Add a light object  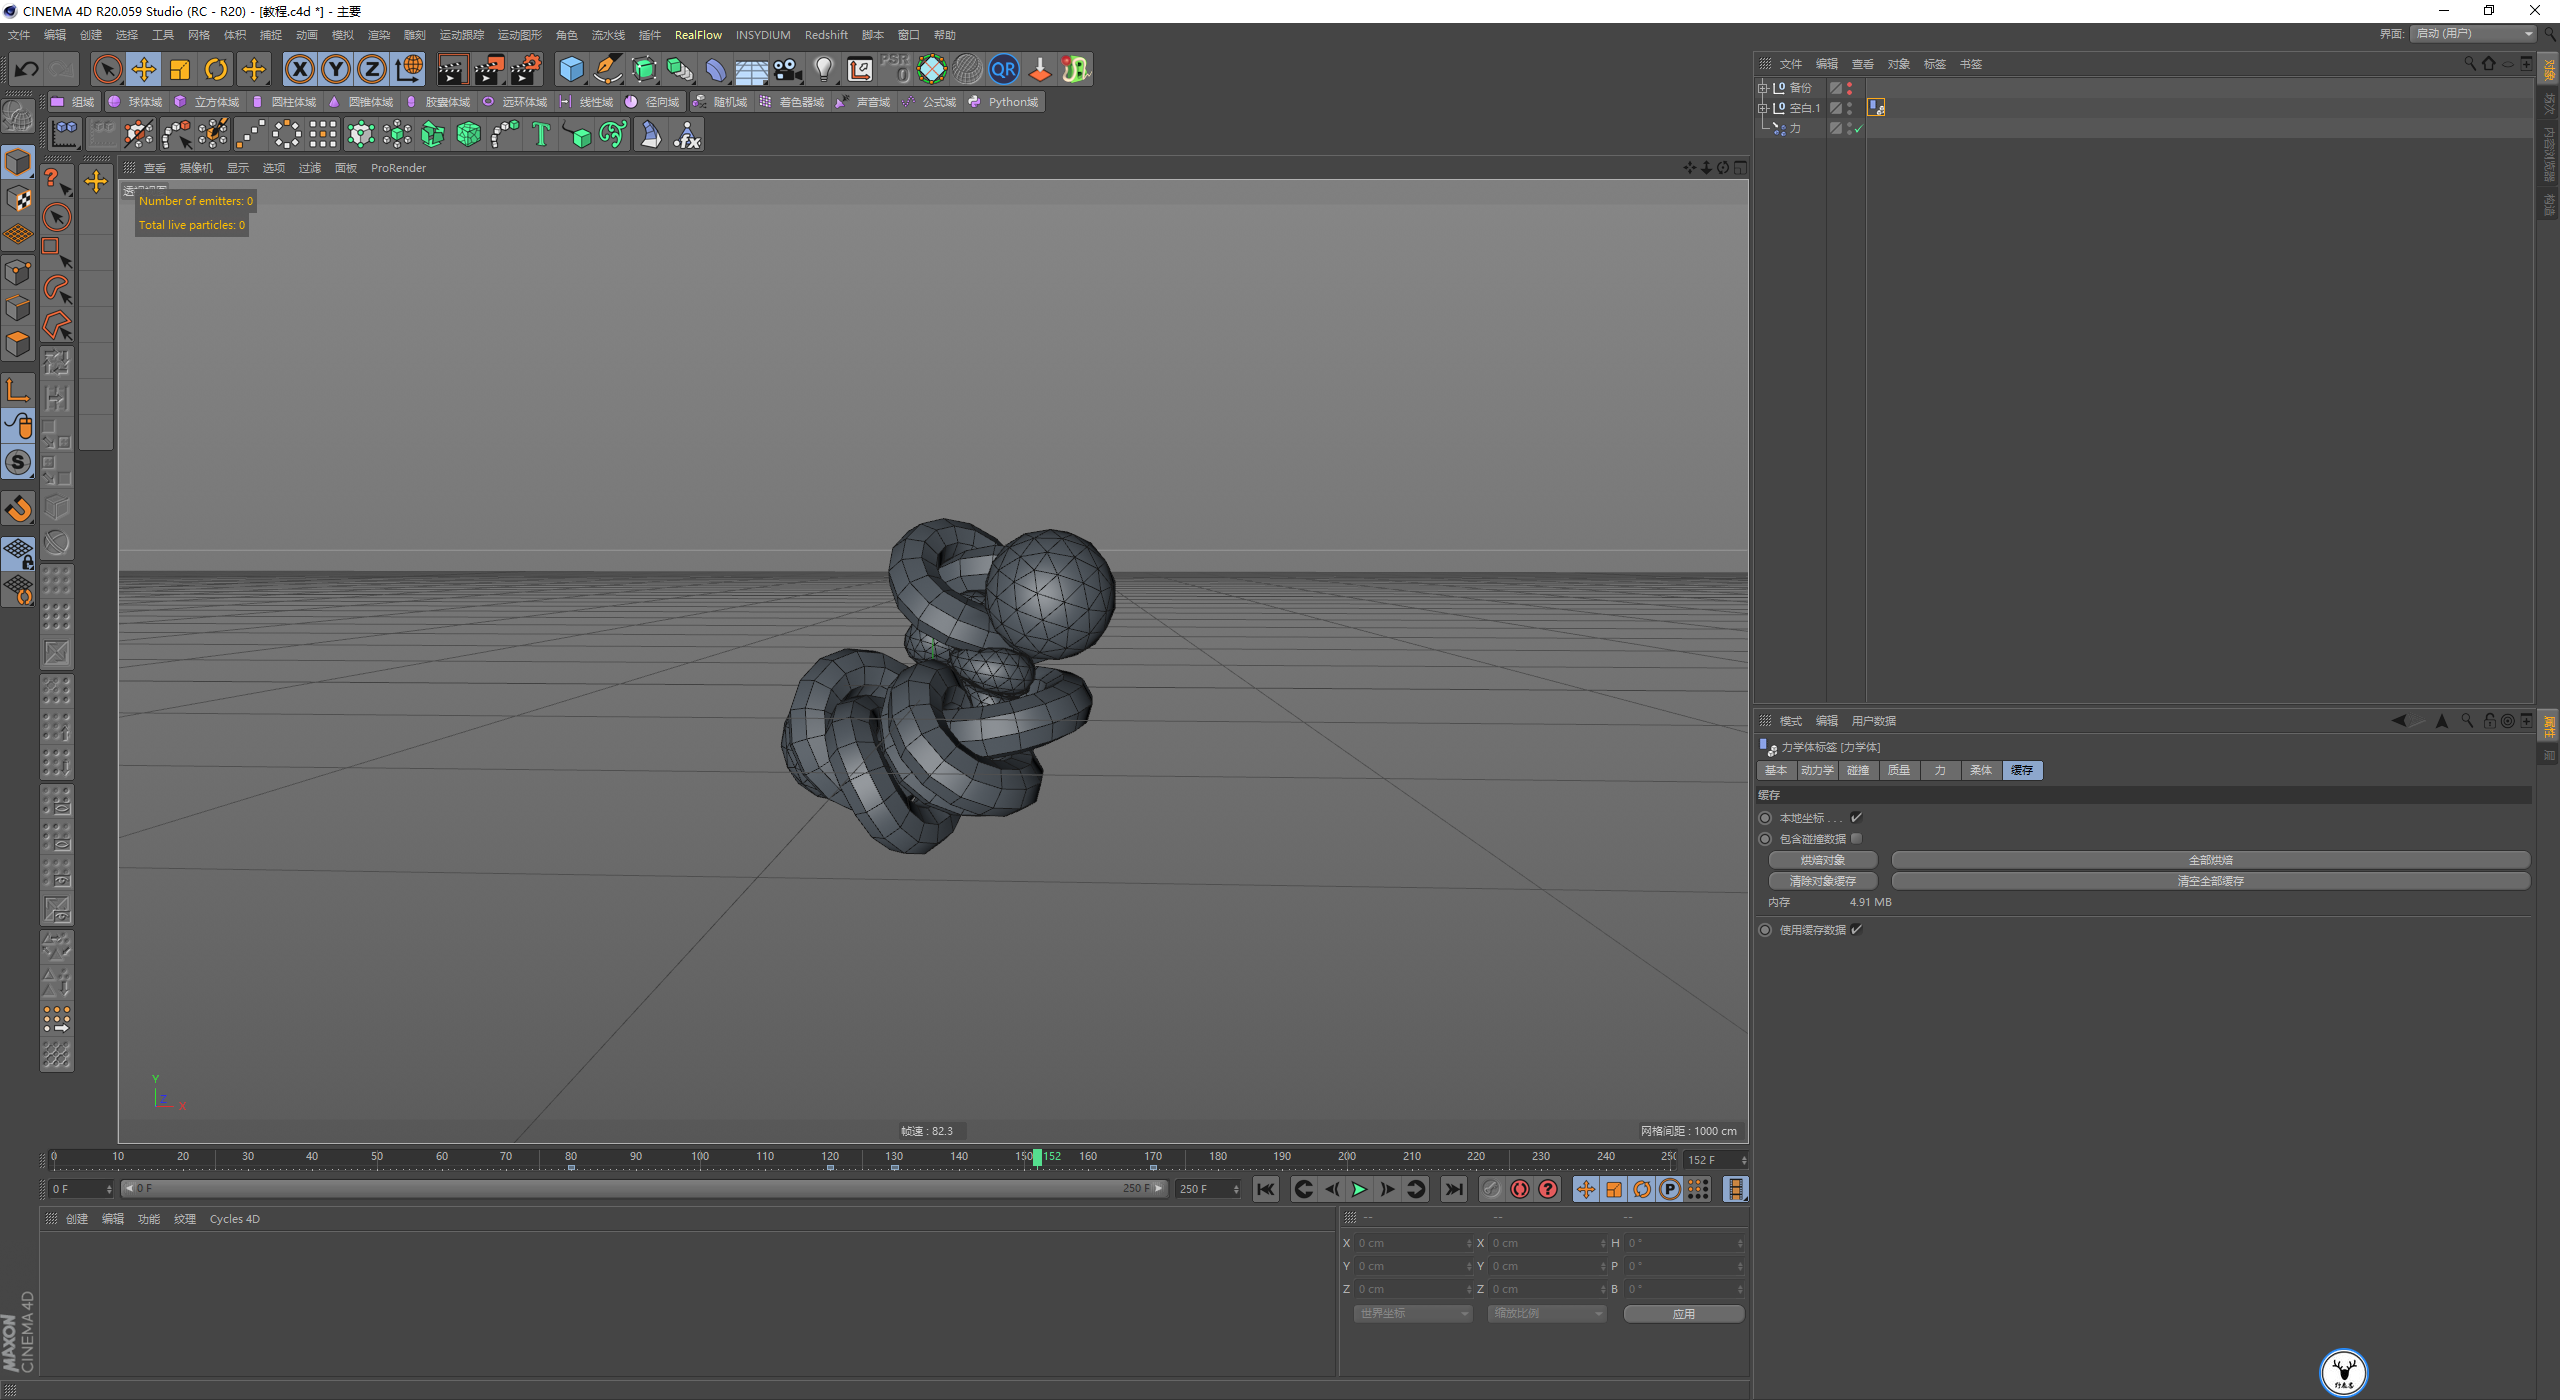(824, 69)
